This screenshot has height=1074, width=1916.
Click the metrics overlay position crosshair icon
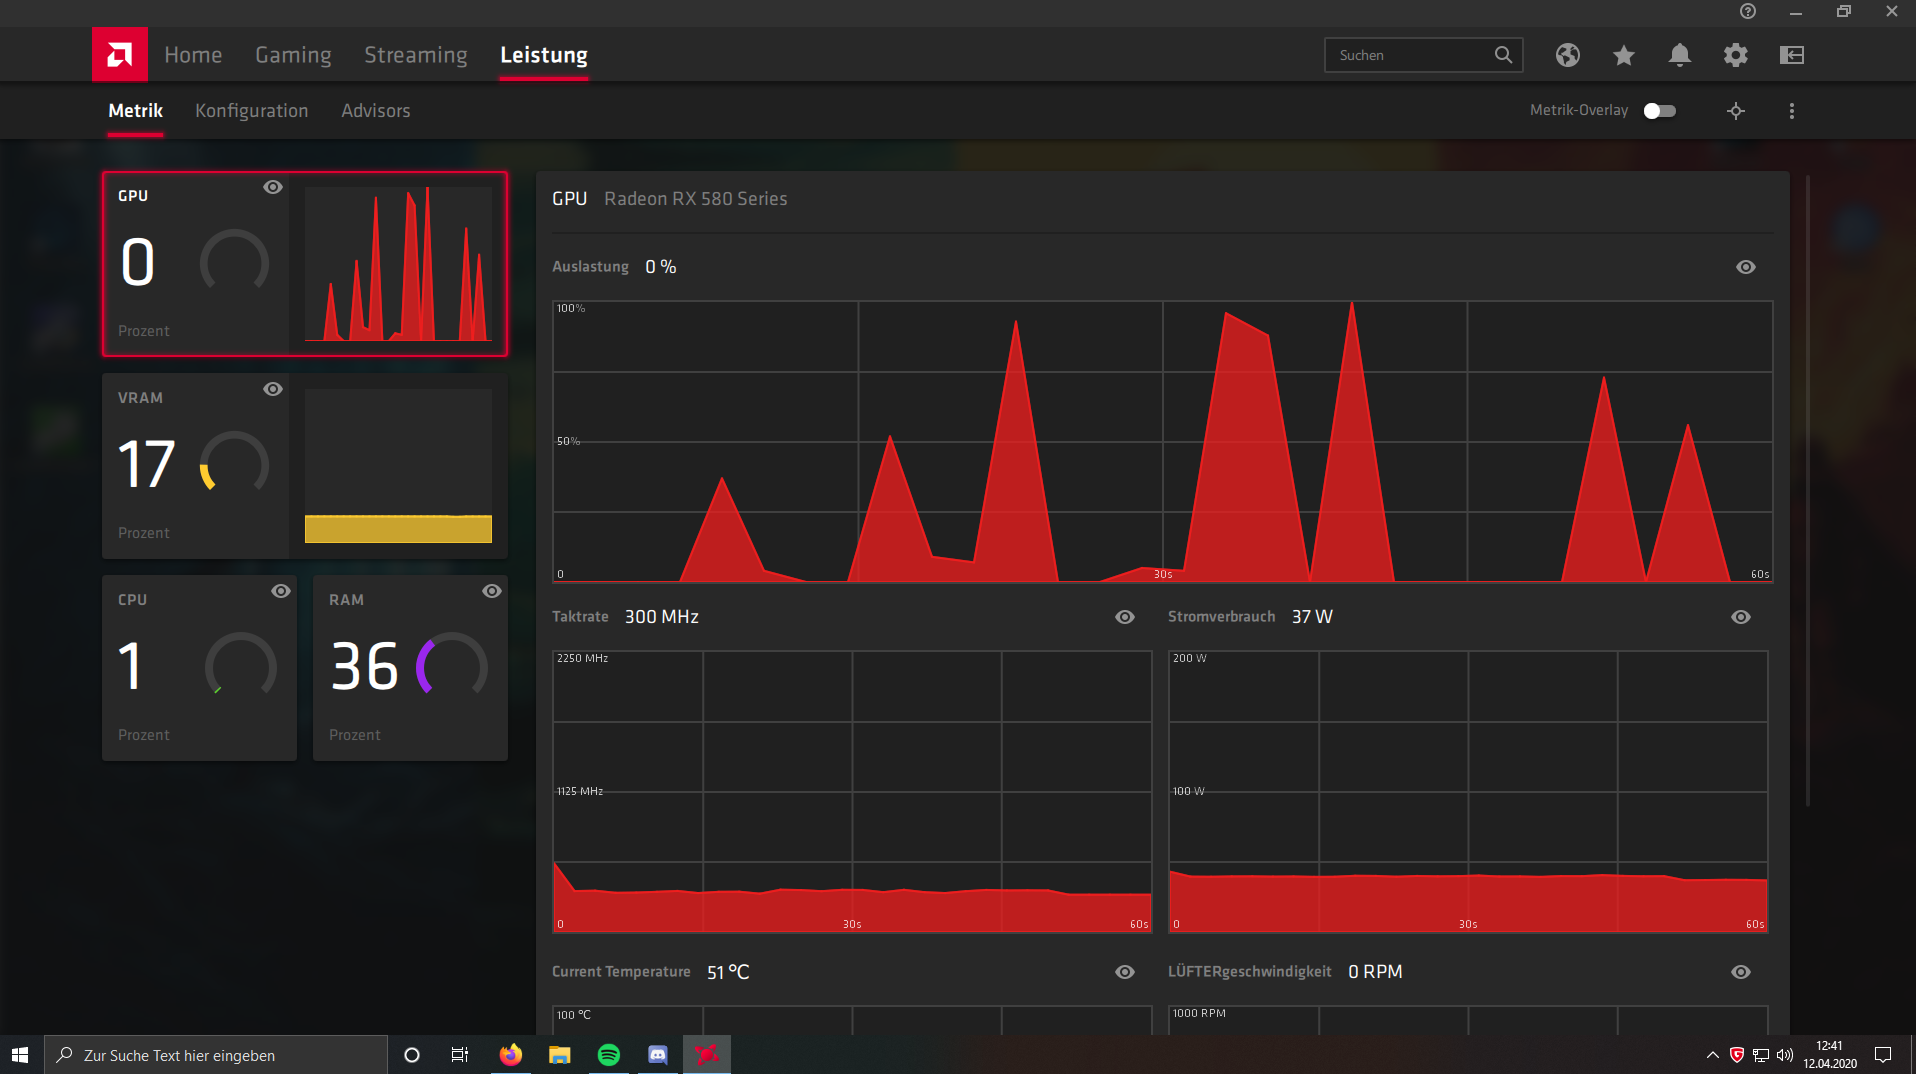click(1736, 111)
